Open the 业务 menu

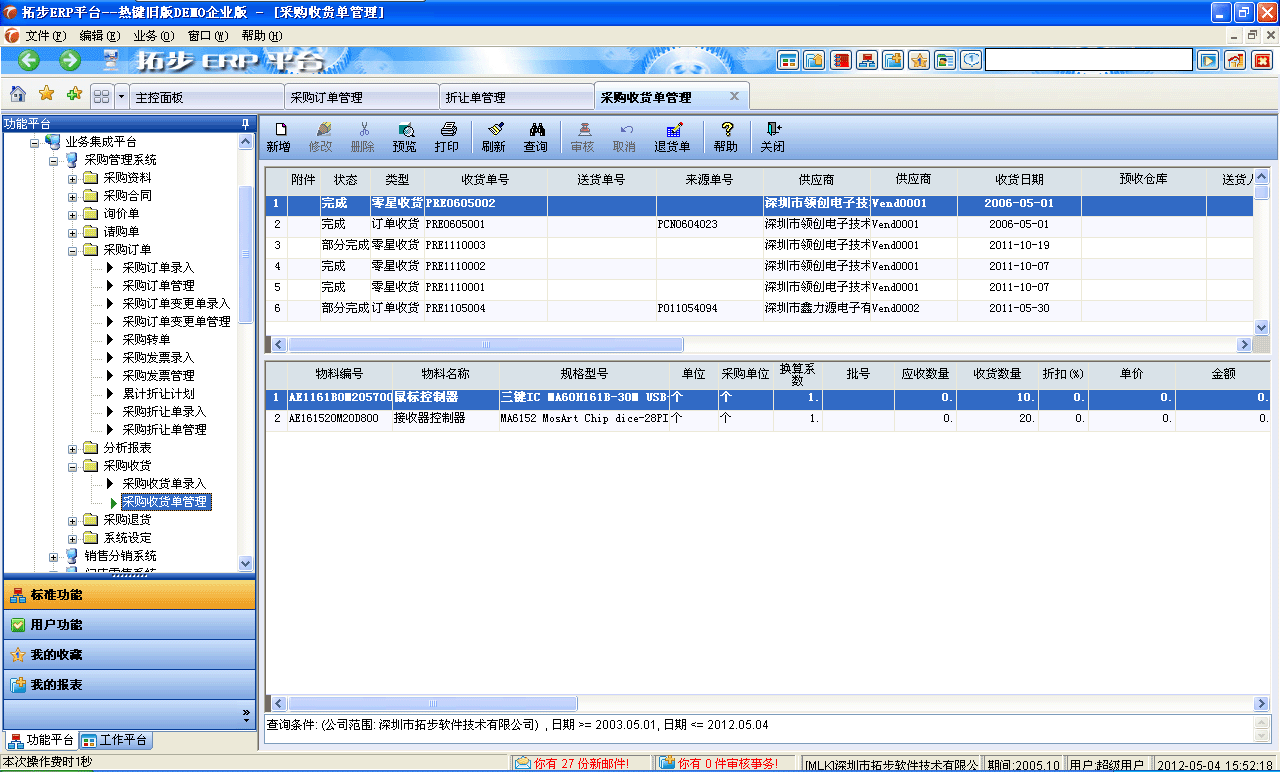[x=152, y=35]
